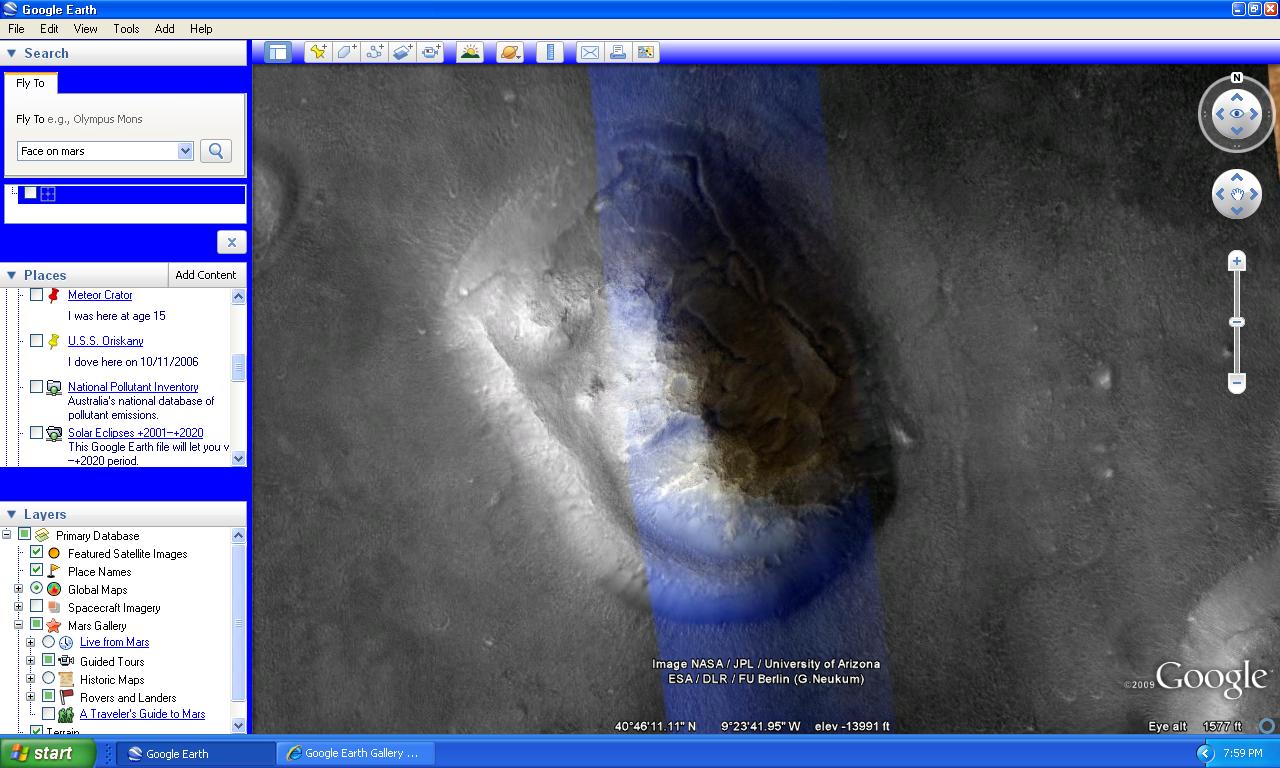Open the File menu
1280x768 pixels.
16,29
